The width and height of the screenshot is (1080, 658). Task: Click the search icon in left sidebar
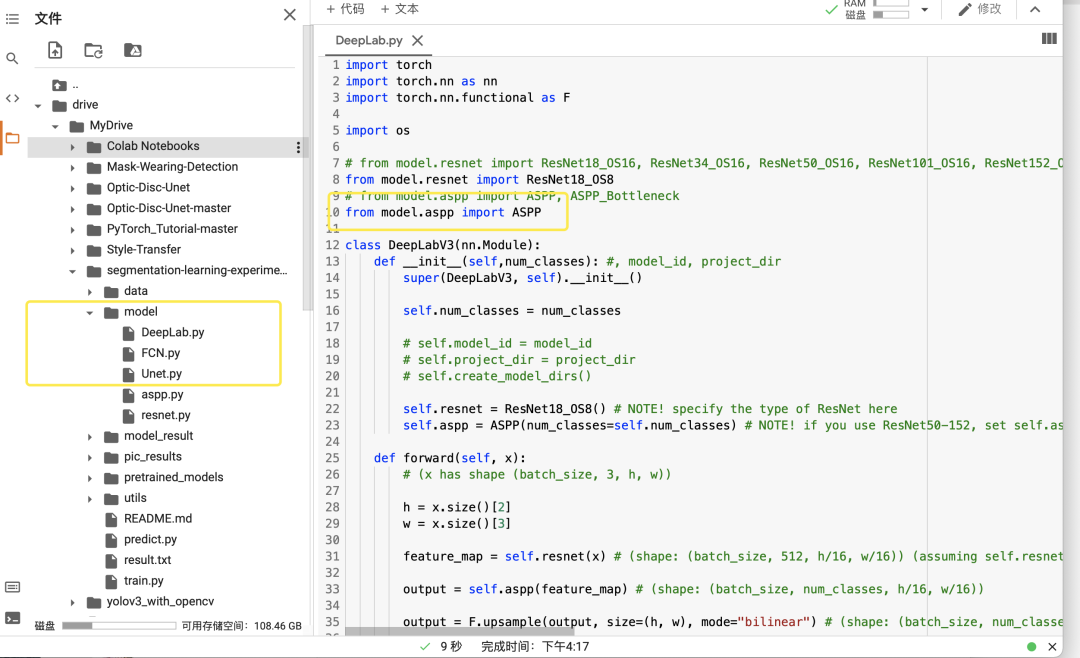(12, 59)
